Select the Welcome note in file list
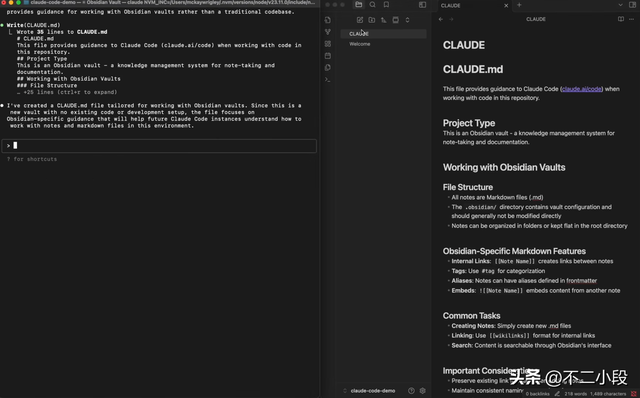640x398 pixels. click(384, 44)
